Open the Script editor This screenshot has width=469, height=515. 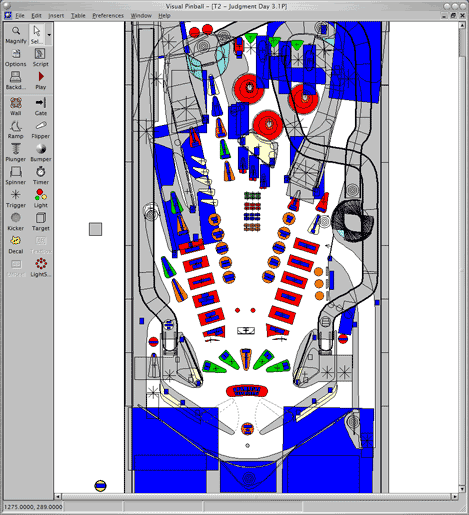40,58
